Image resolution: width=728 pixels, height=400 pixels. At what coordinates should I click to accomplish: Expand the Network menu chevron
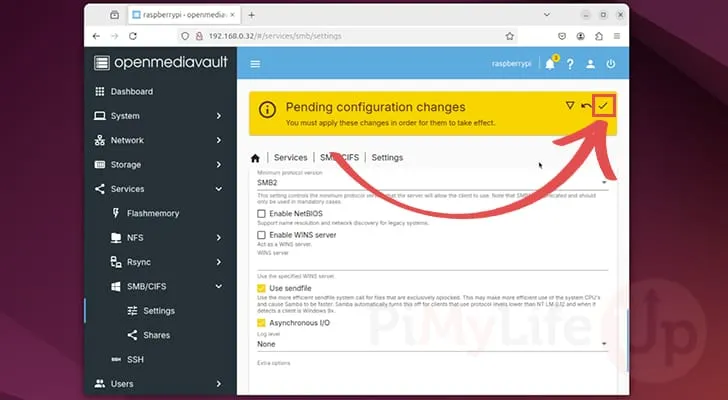point(219,140)
